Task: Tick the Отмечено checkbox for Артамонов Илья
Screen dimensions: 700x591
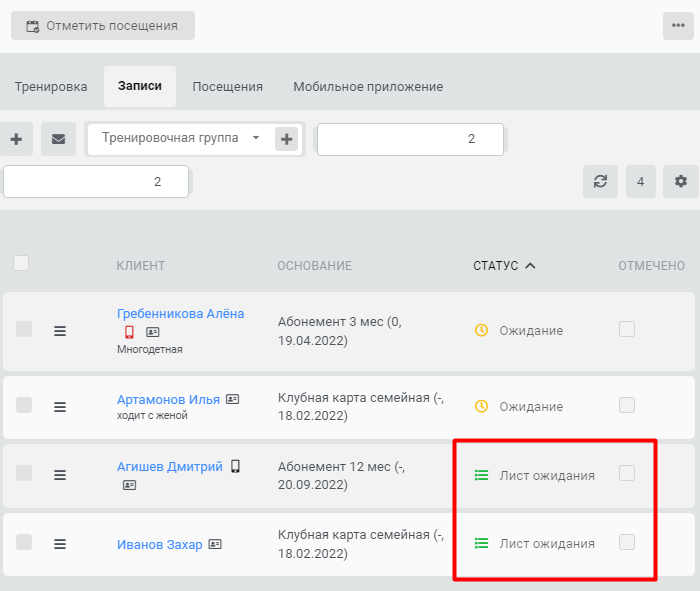Action: (627, 405)
